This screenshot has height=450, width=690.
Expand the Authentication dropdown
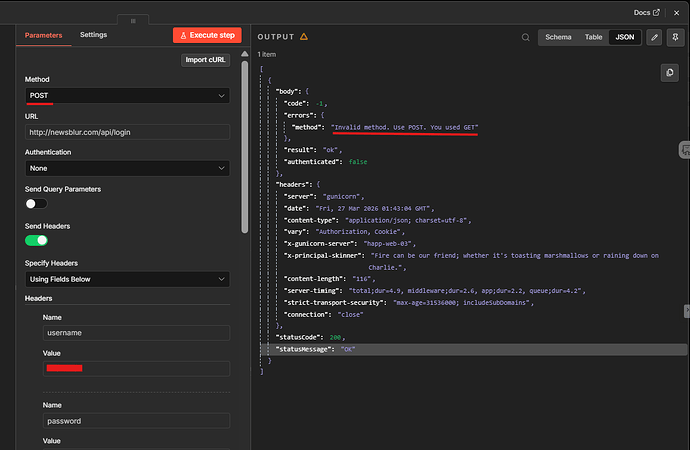(128, 168)
